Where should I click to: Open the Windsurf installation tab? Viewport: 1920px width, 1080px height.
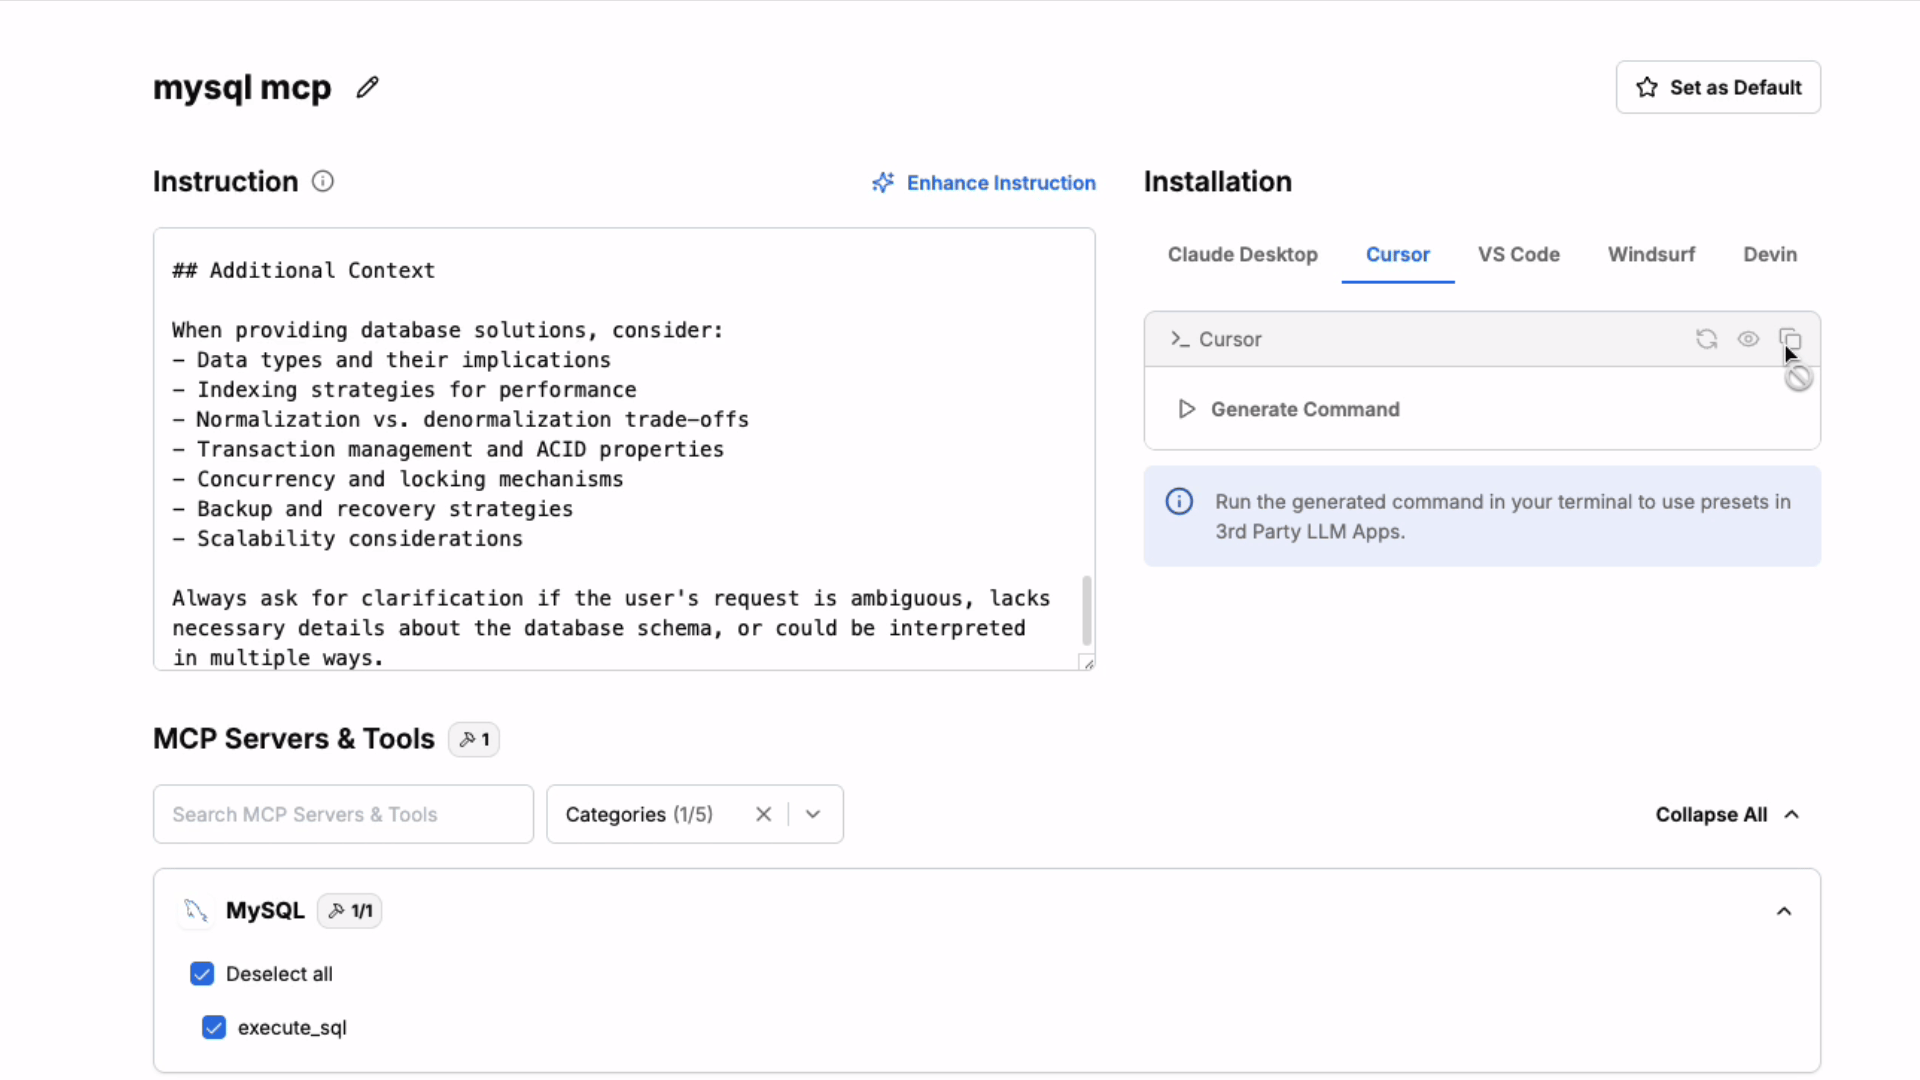pos(1651,255)
